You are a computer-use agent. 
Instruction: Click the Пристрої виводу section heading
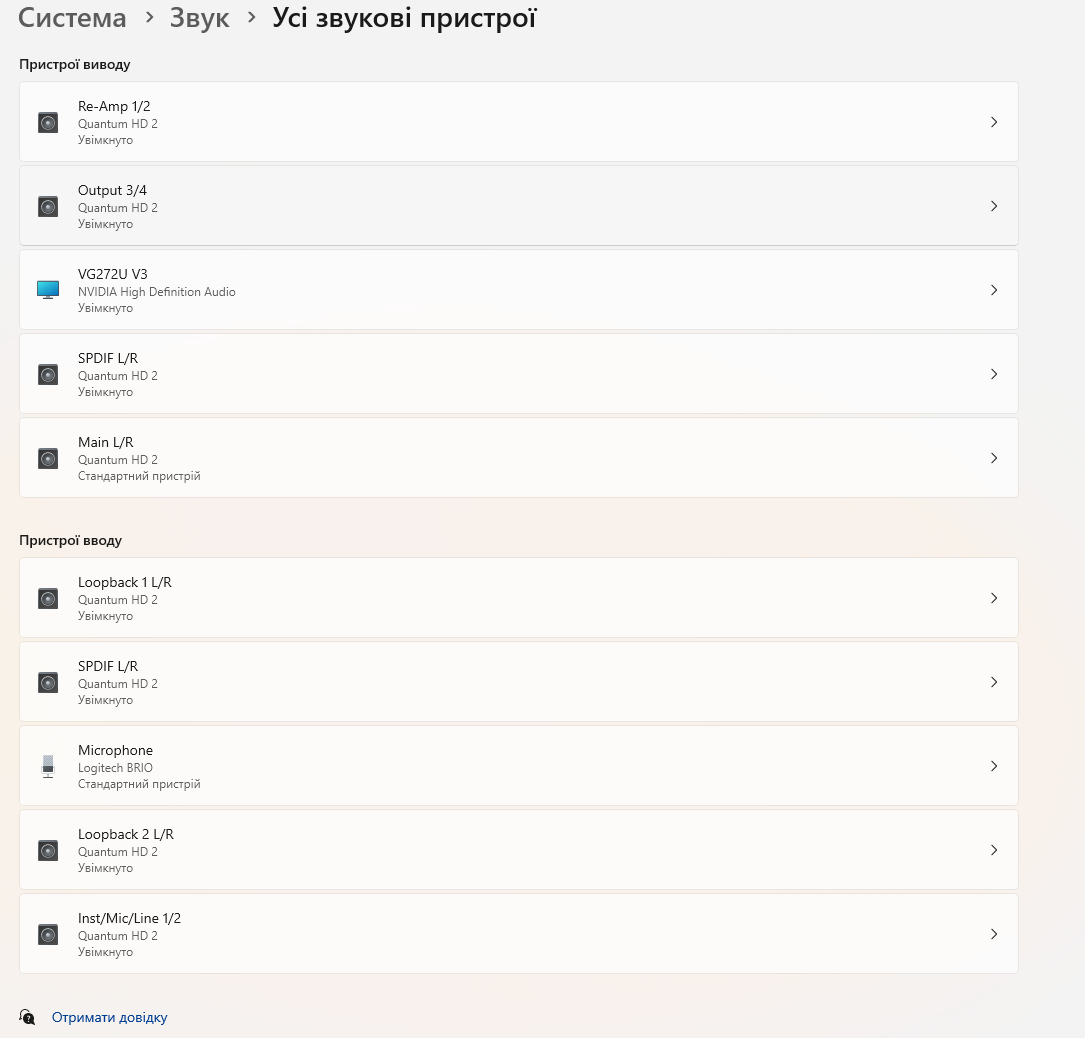75,64
